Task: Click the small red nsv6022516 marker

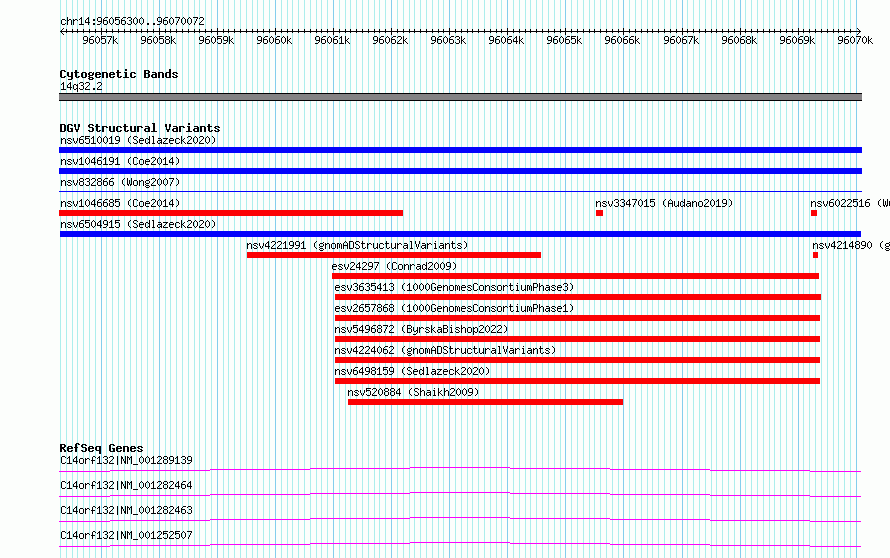Action: (814, 213)
